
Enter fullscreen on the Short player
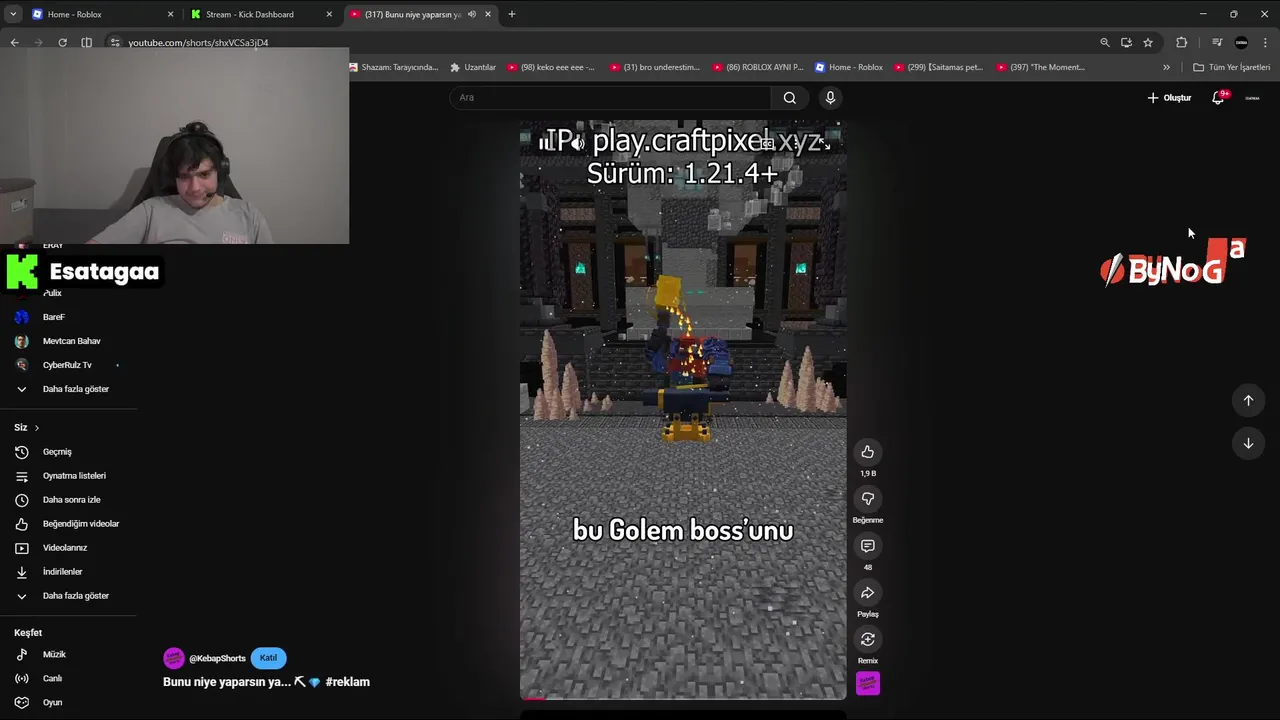[x=824, y=144]
